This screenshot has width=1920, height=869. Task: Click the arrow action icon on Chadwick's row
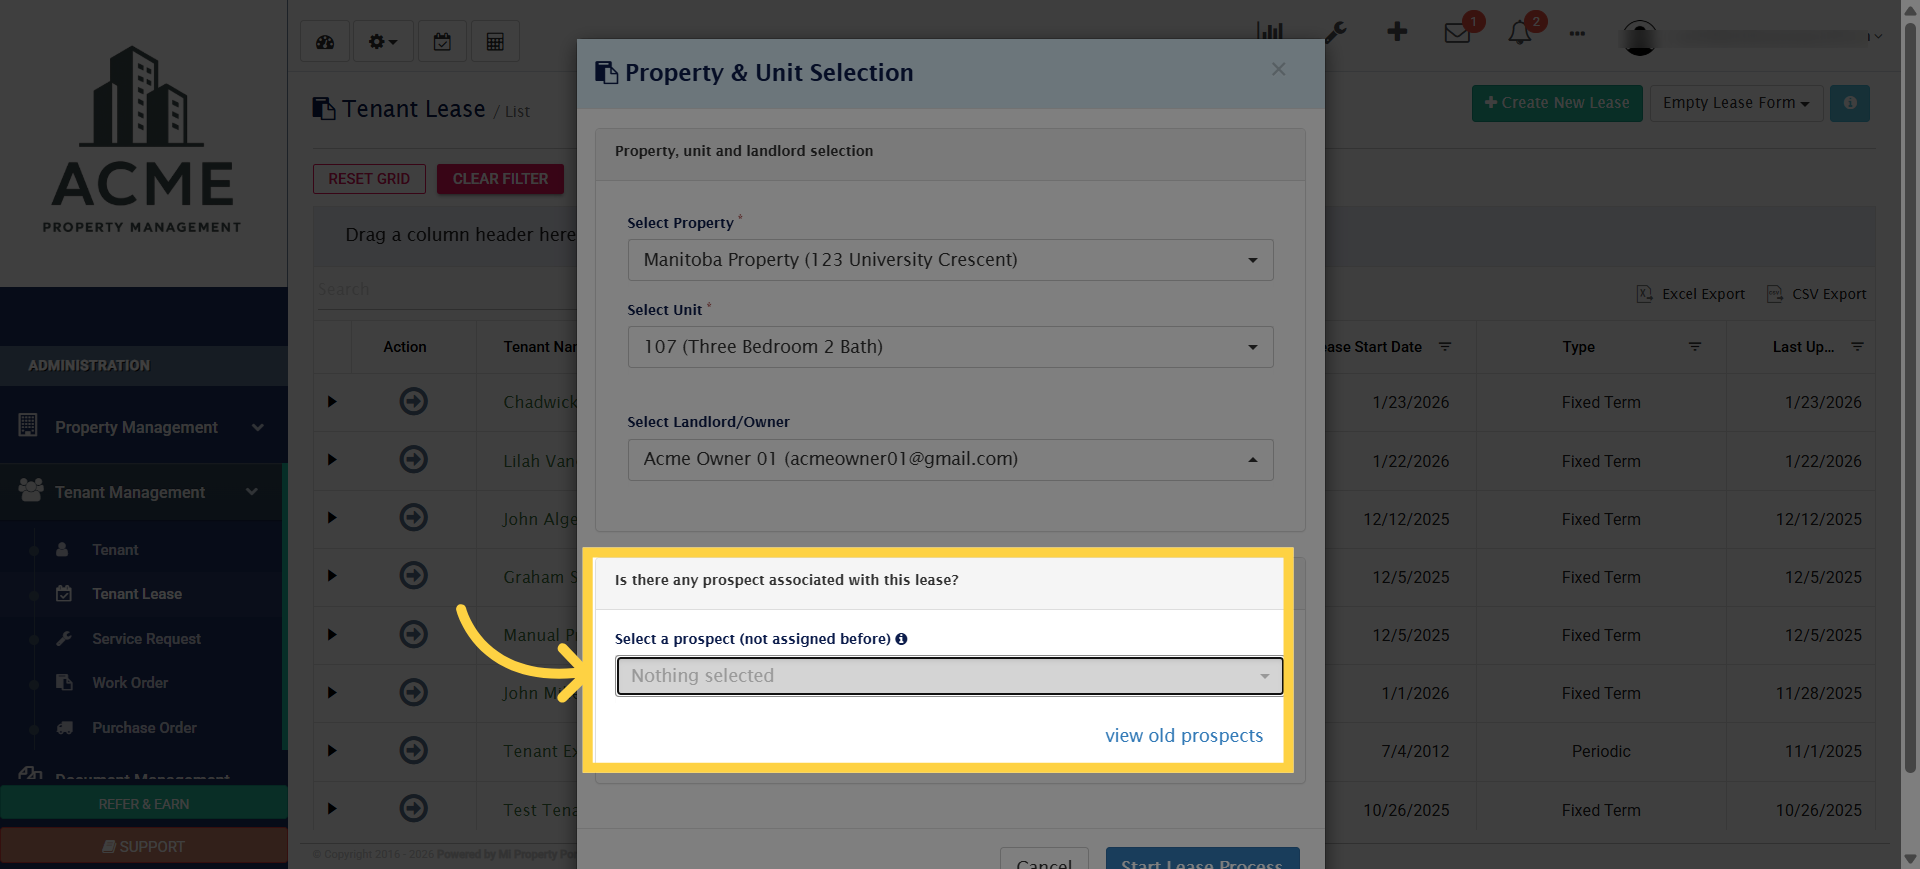tap(413, 402)
